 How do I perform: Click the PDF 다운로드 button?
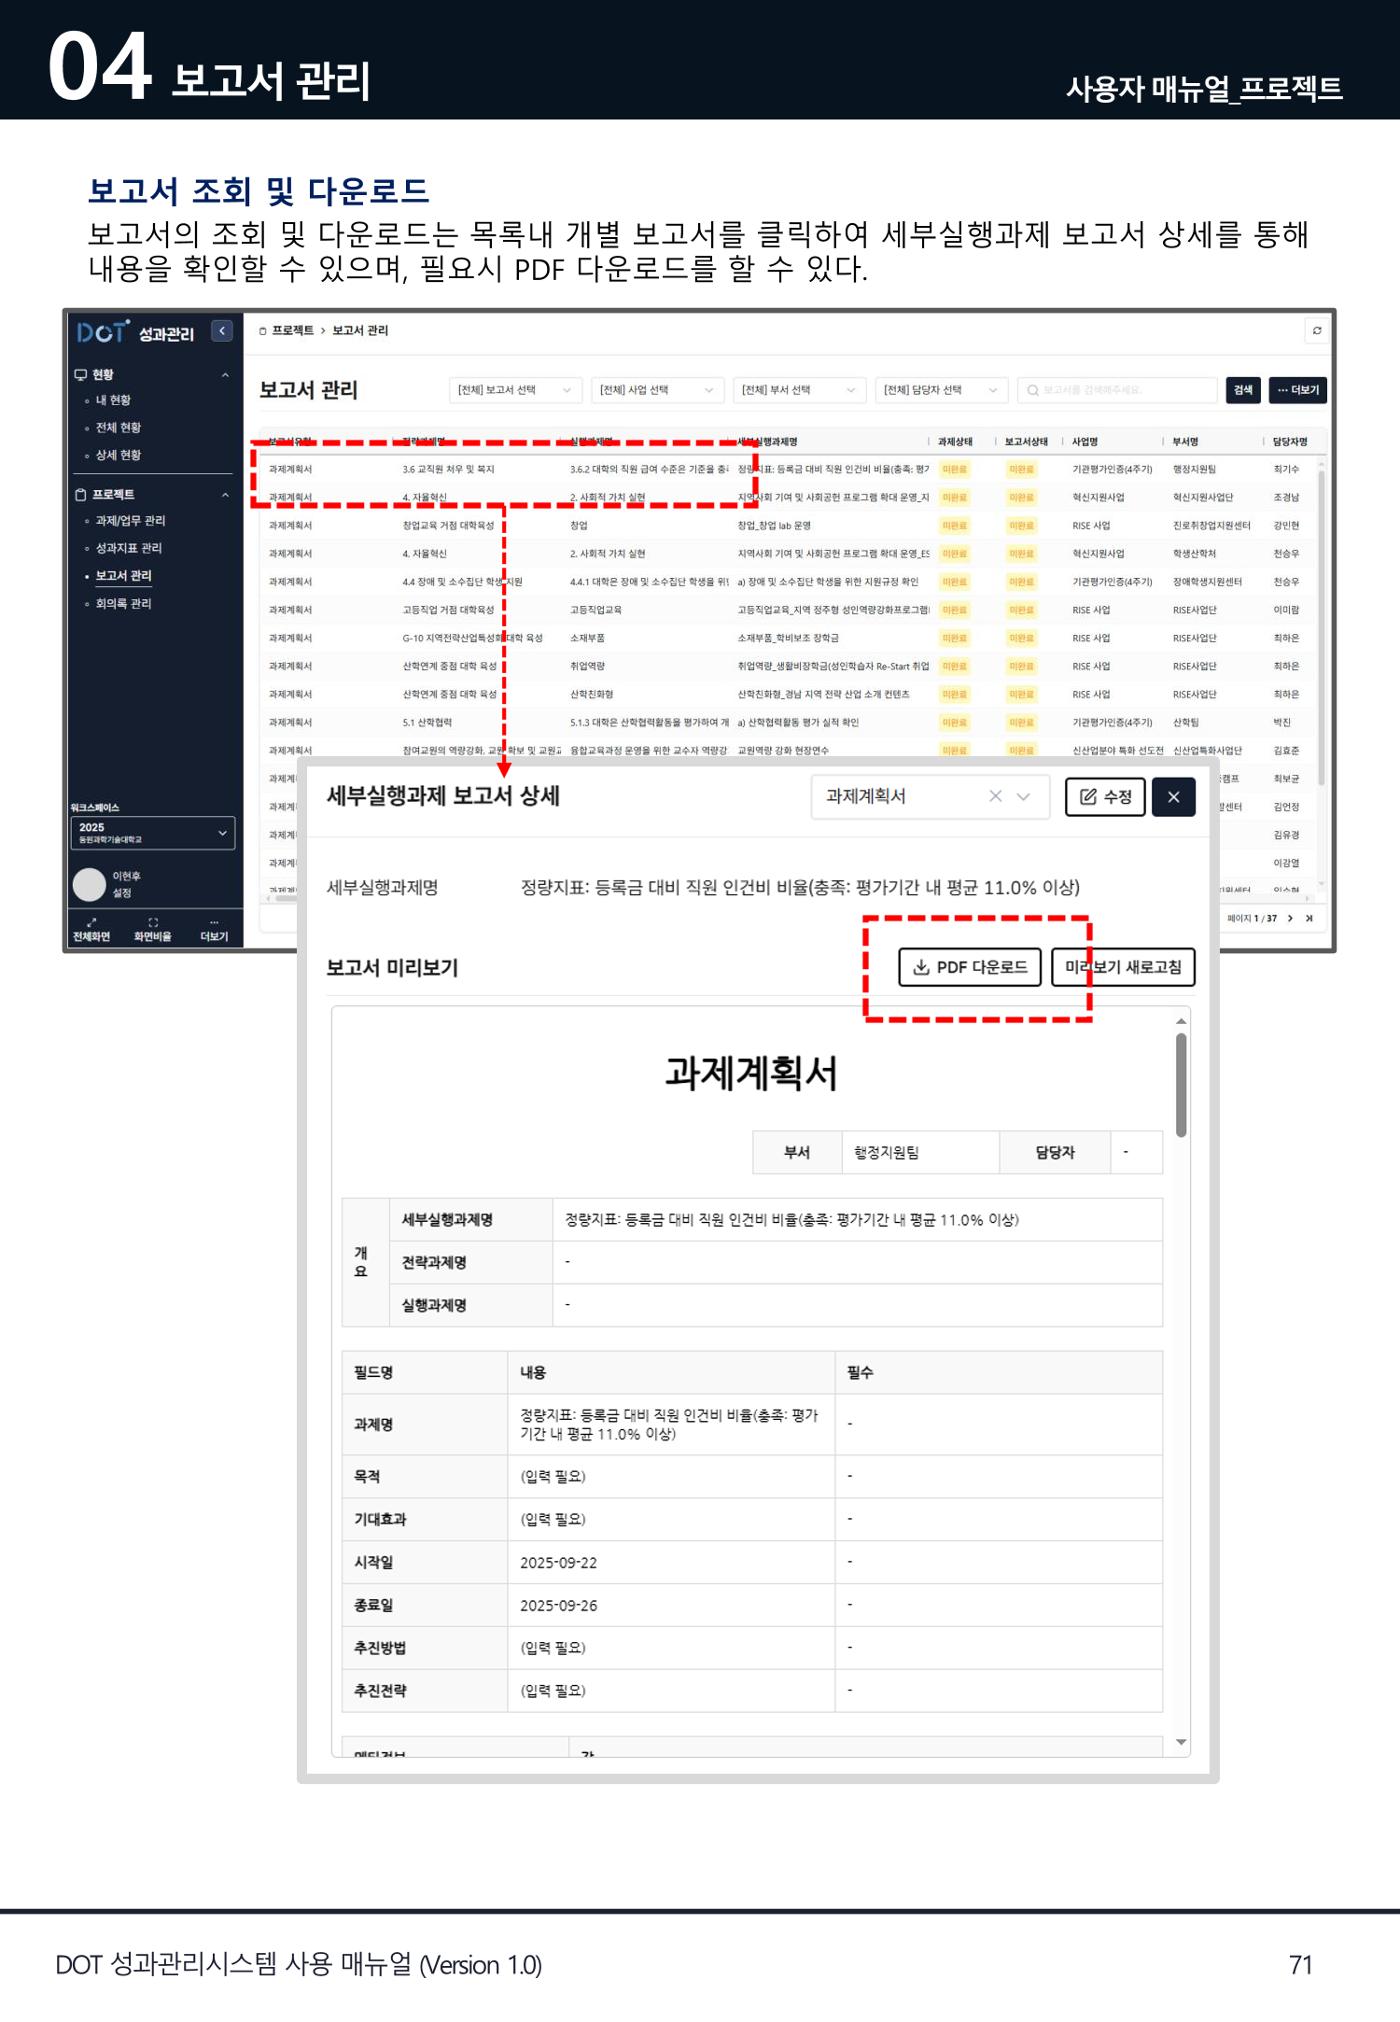click(970, 967)
